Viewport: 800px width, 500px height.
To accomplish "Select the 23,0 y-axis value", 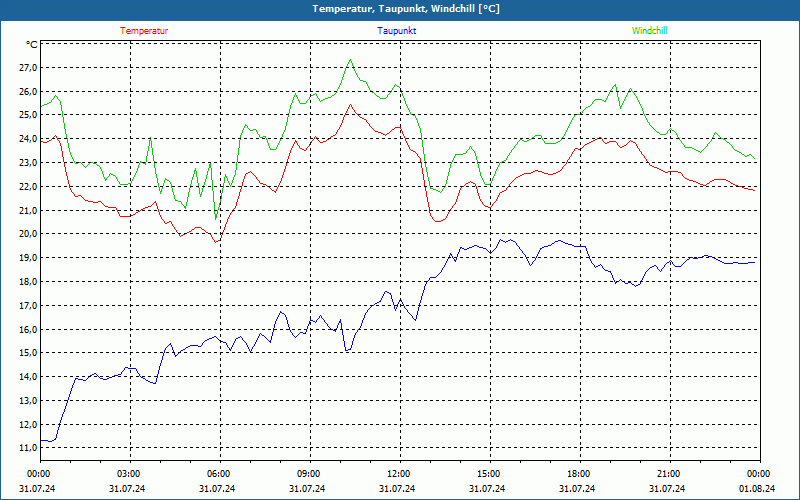I will pos(28,163).
